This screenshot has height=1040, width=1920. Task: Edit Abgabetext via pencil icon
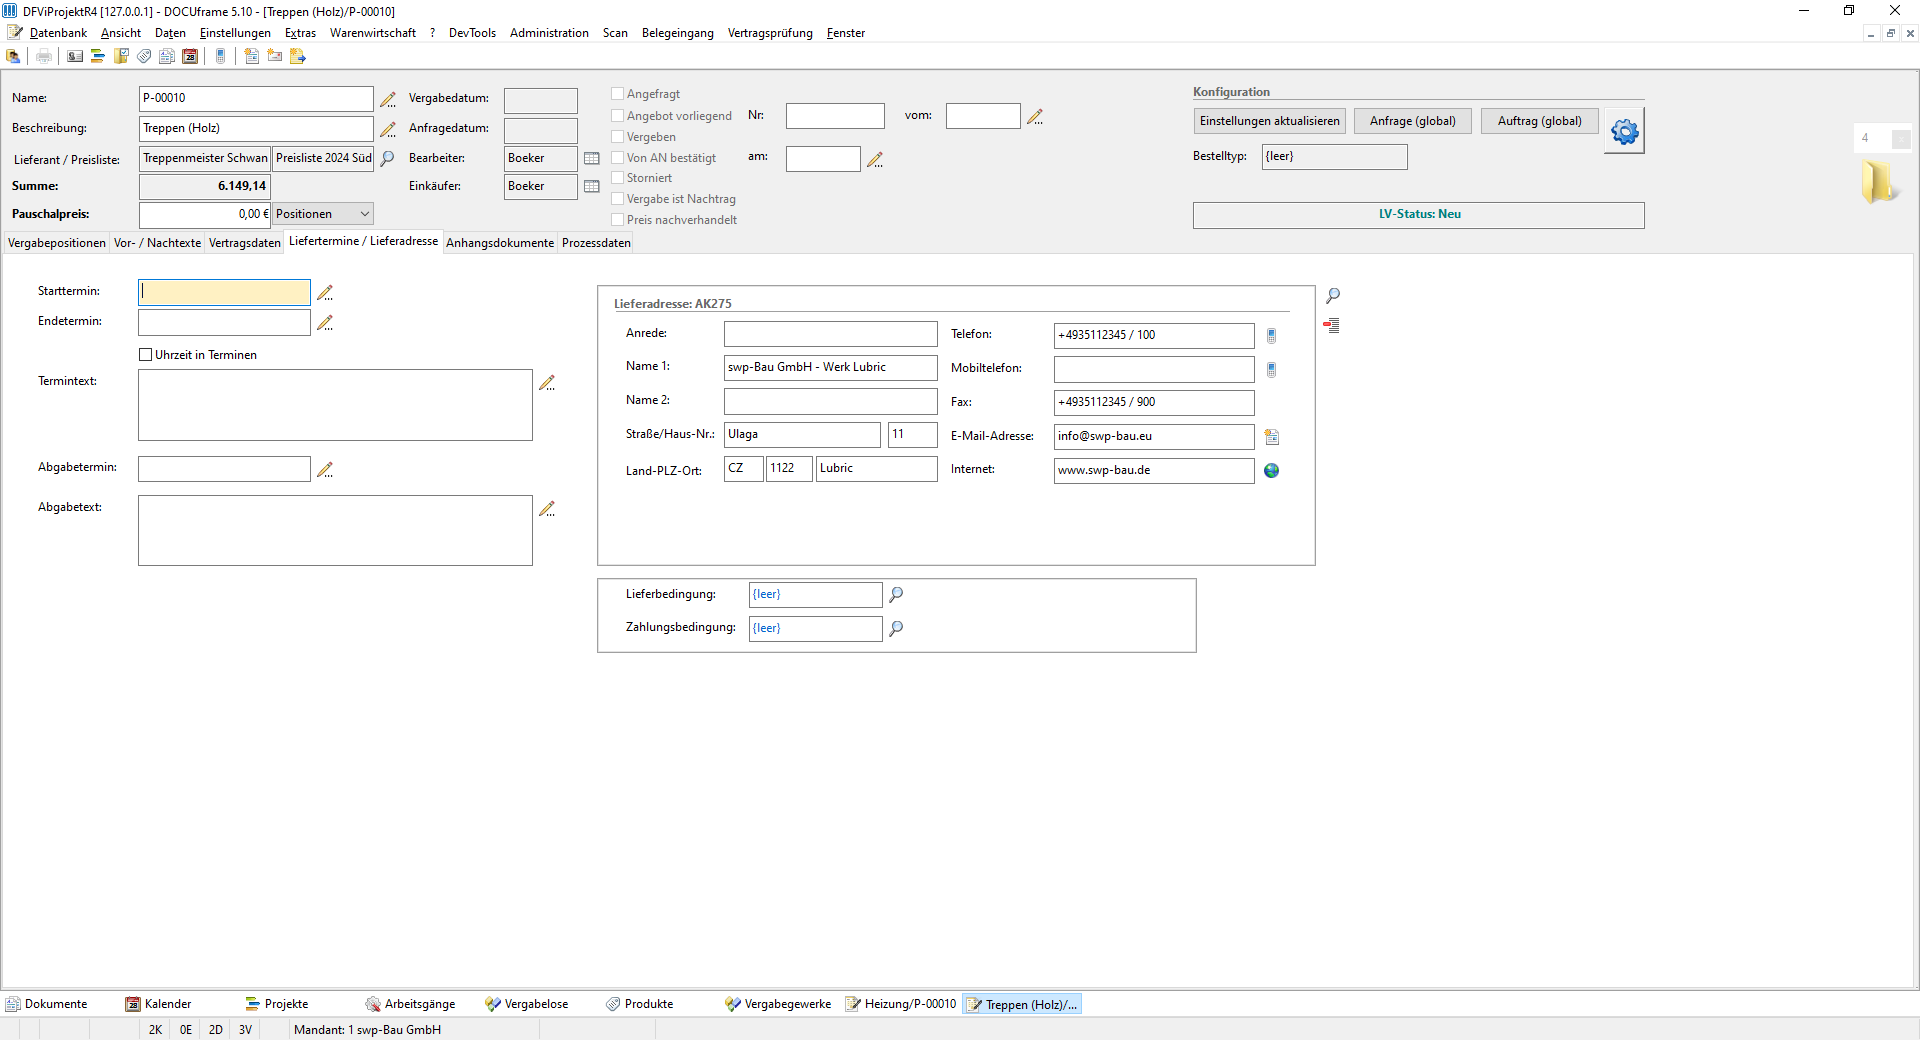[547, 509]
